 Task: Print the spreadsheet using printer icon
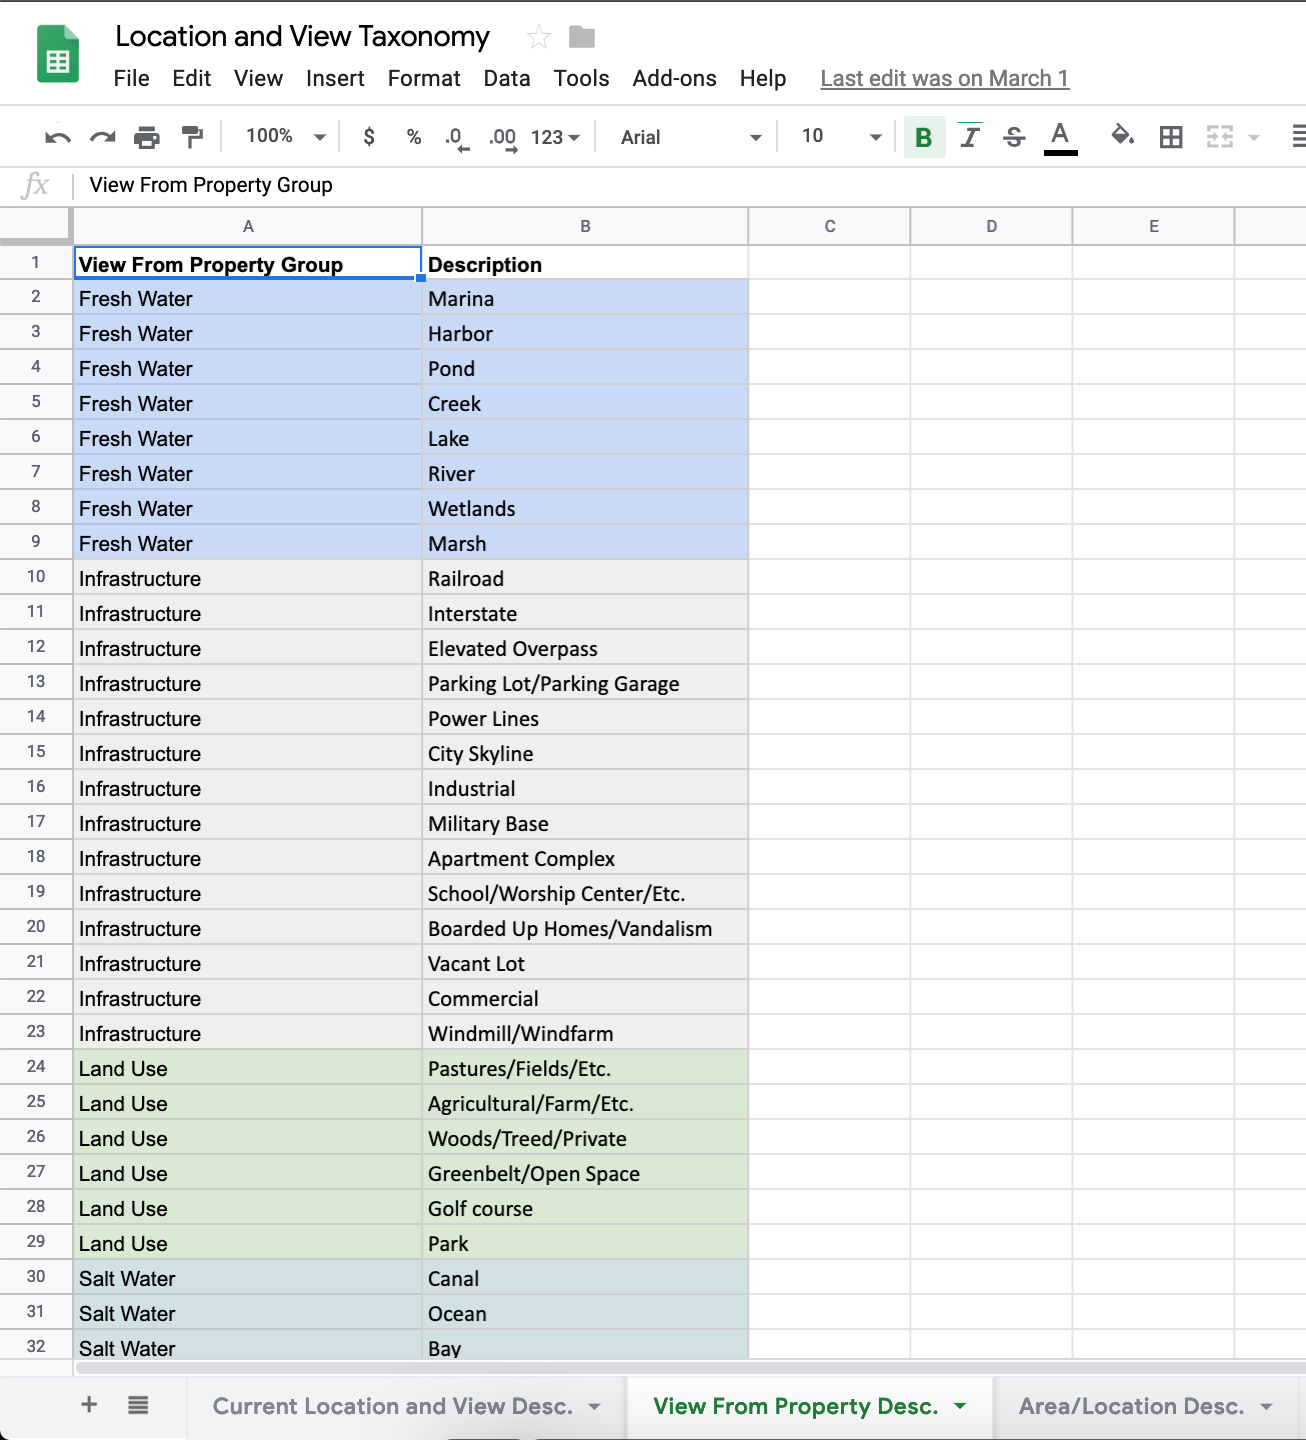(147, 137)
